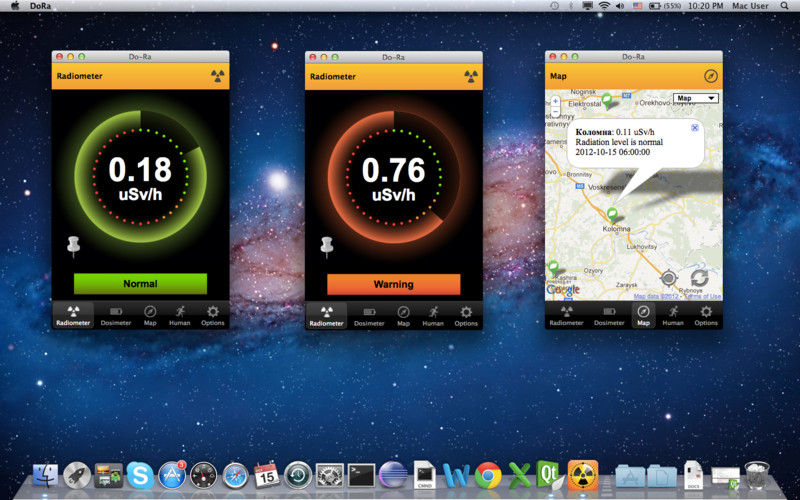Viewport: 800px width, 500px height.
Task: Click the Wi-Fi status icon in menu bar
Action: tap(604, 6)
